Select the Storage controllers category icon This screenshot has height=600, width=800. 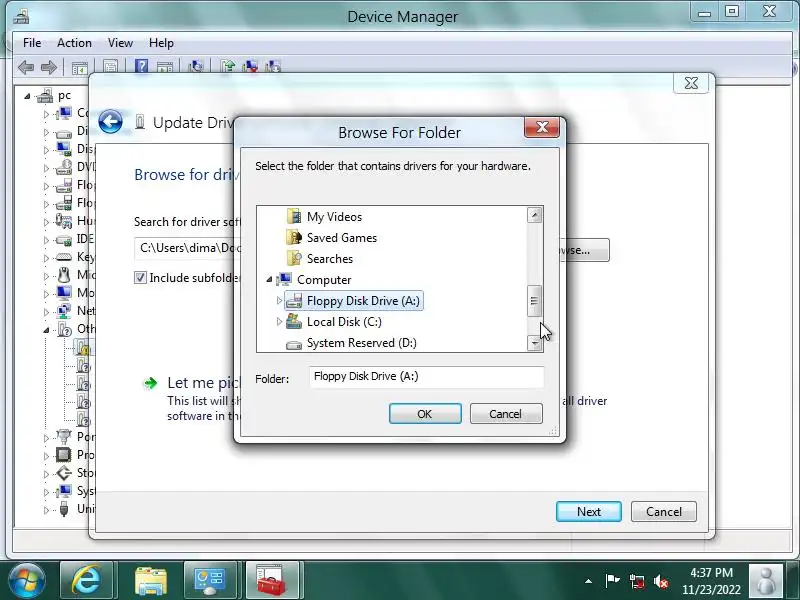pyautogui.click(x=63, y=473)
